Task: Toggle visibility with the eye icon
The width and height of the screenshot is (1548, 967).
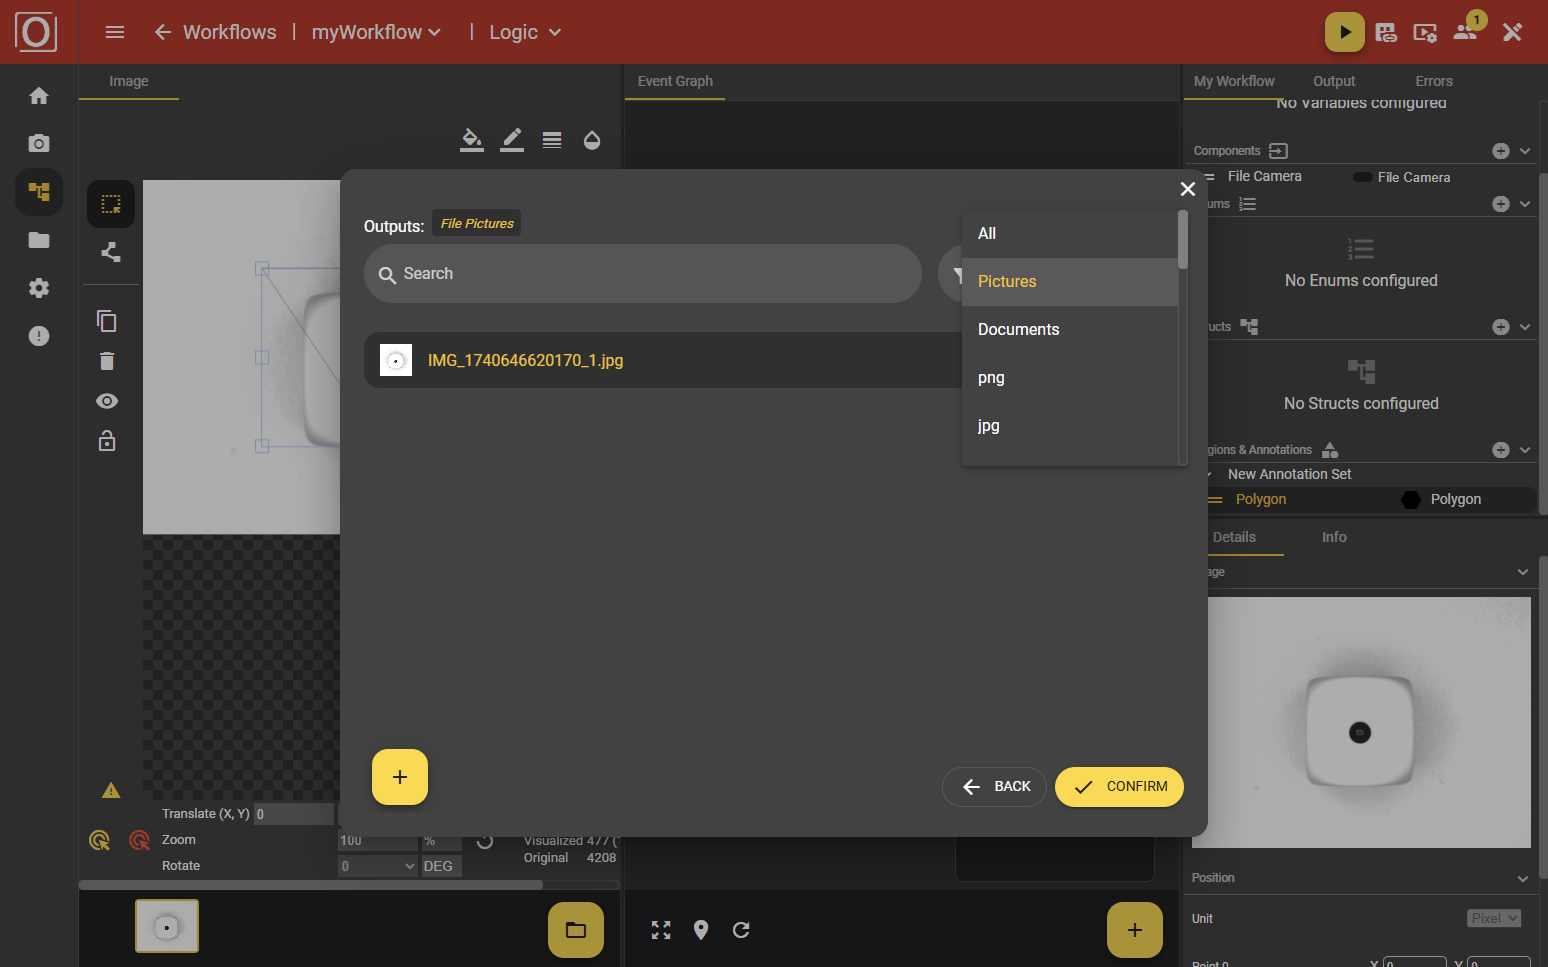Action: click(107, 401)
